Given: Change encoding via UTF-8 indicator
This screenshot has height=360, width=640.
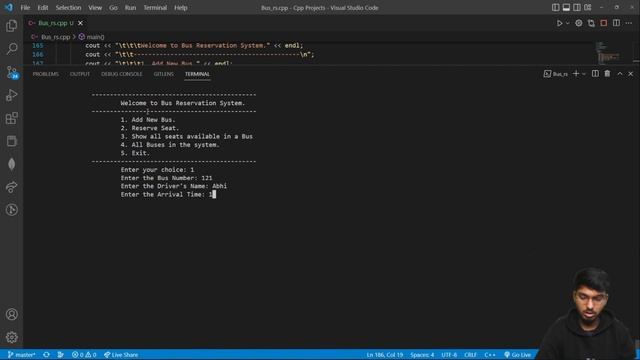Looking at the screenshot, I should pos(449,355).
